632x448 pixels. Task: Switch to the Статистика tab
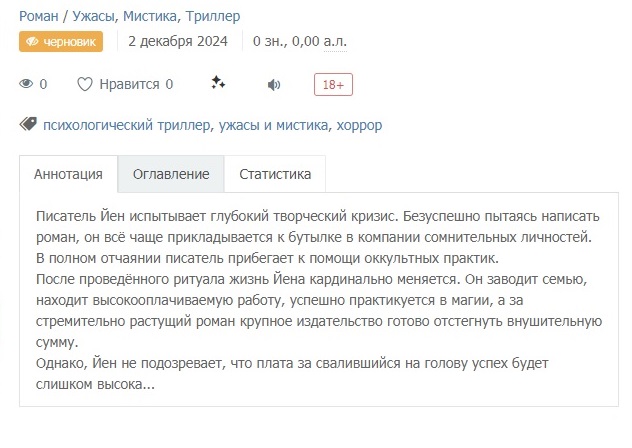click(275, 174)
